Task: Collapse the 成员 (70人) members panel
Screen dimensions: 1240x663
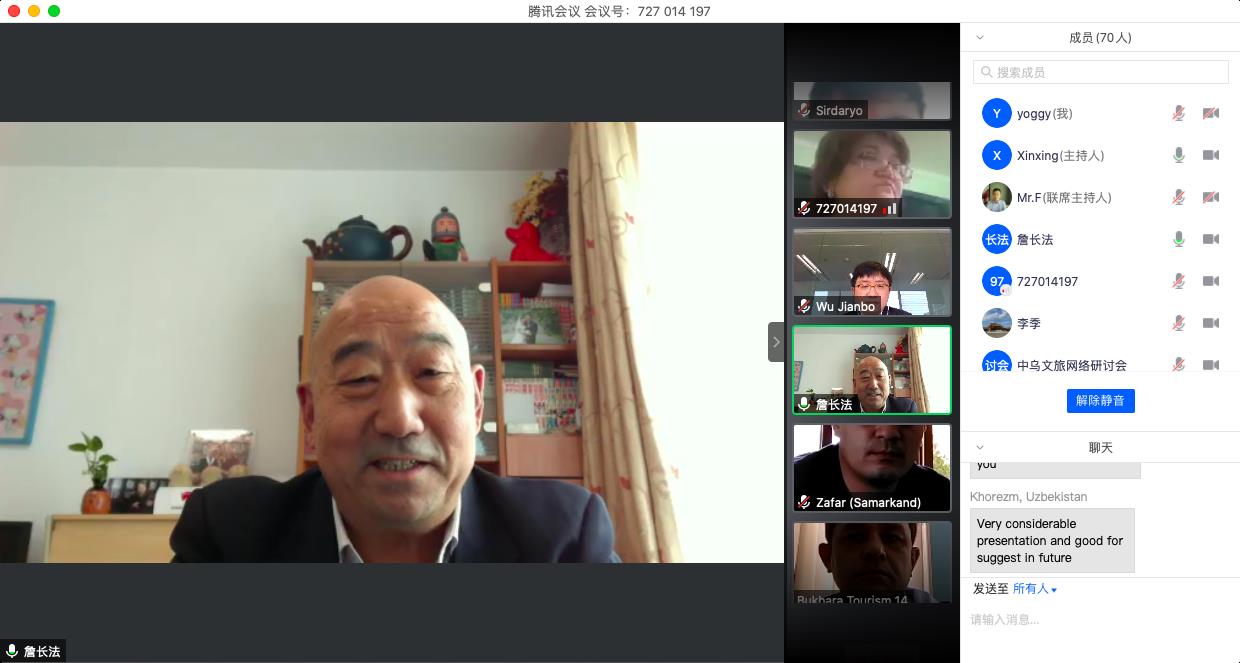Action: point(980,38)
